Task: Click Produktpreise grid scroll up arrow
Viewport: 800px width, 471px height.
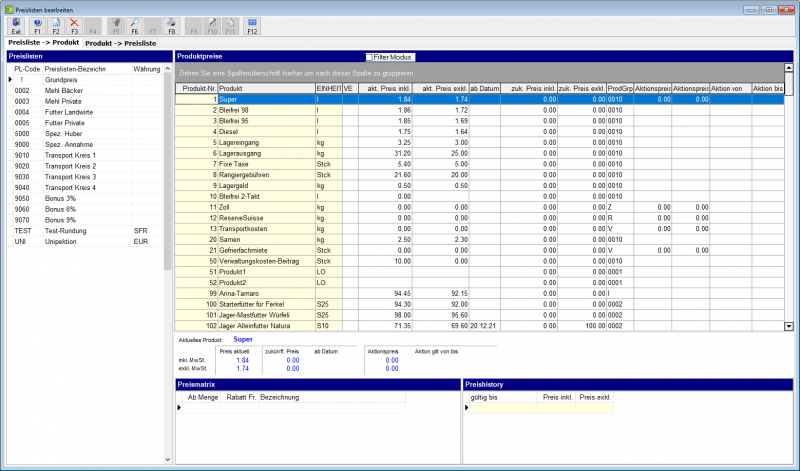Action: (x=788, y=67)
